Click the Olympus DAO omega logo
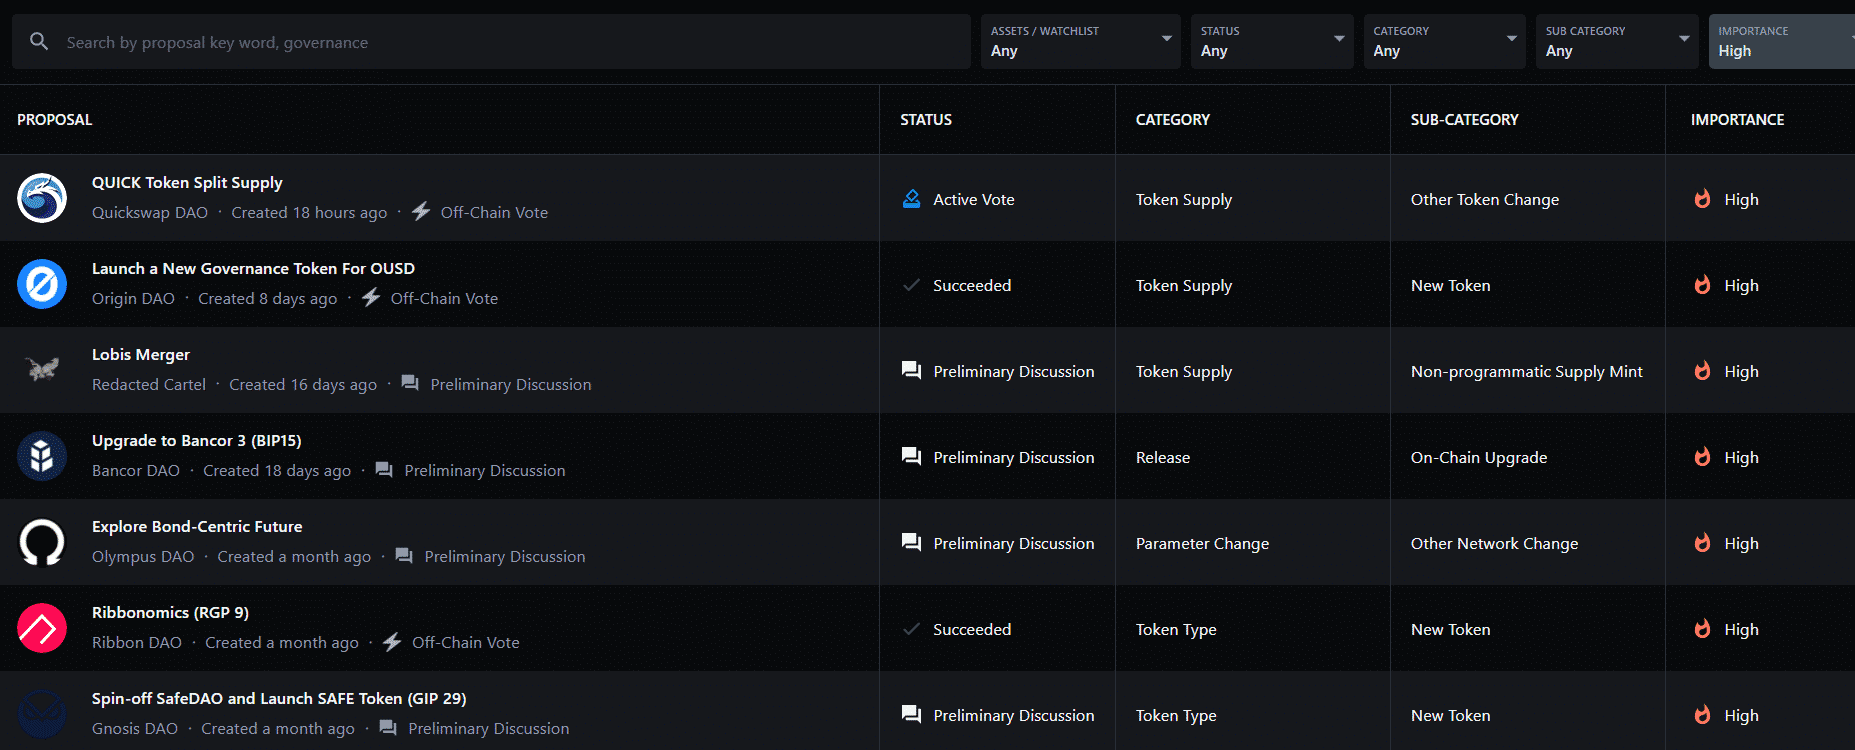Viewport: 1855px width, 750px height. point(42,542)
